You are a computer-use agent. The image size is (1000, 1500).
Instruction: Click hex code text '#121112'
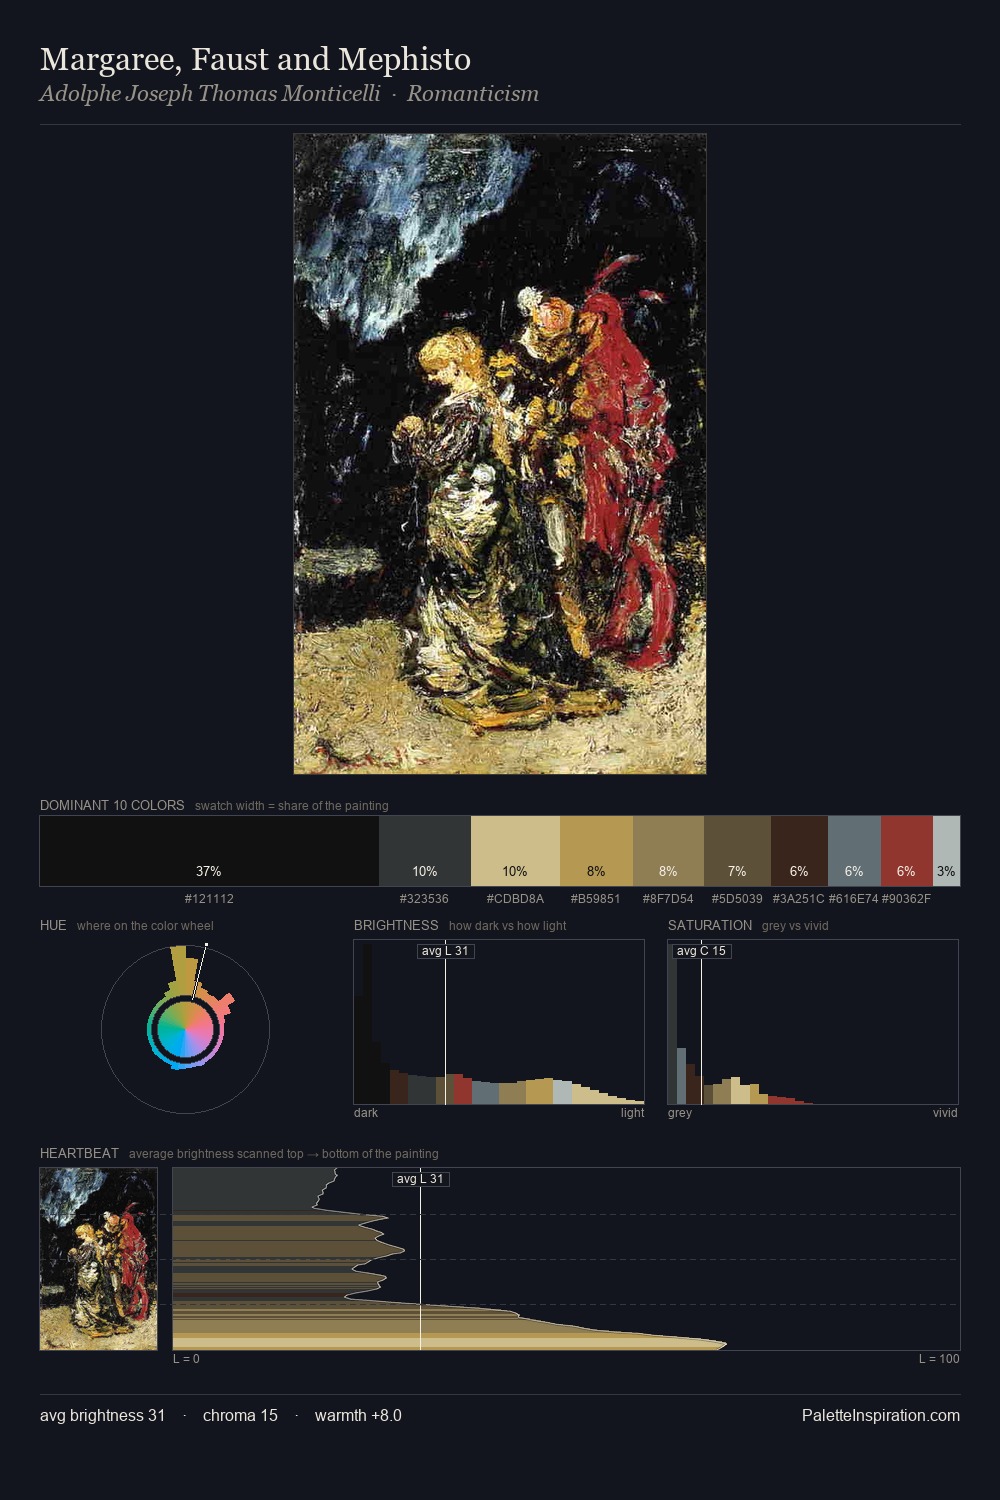[x=209, y=898]
